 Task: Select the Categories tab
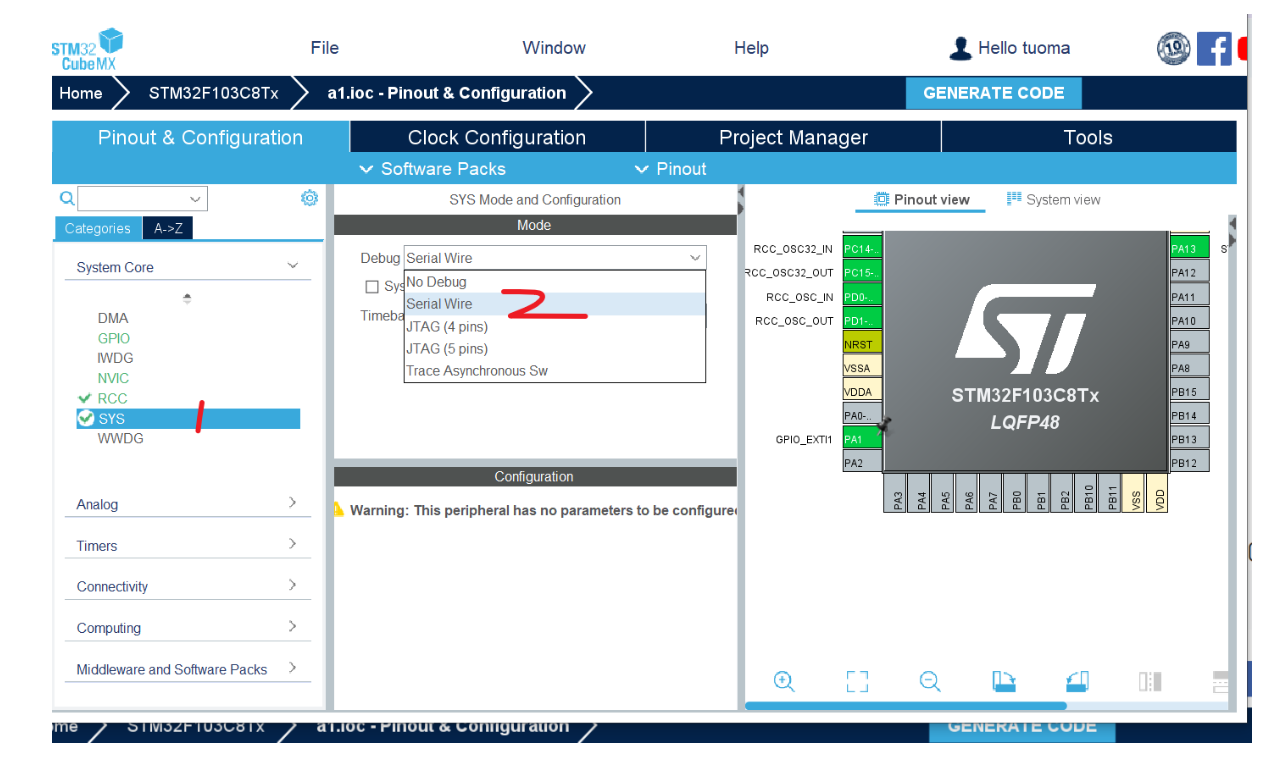pos(98,228)
